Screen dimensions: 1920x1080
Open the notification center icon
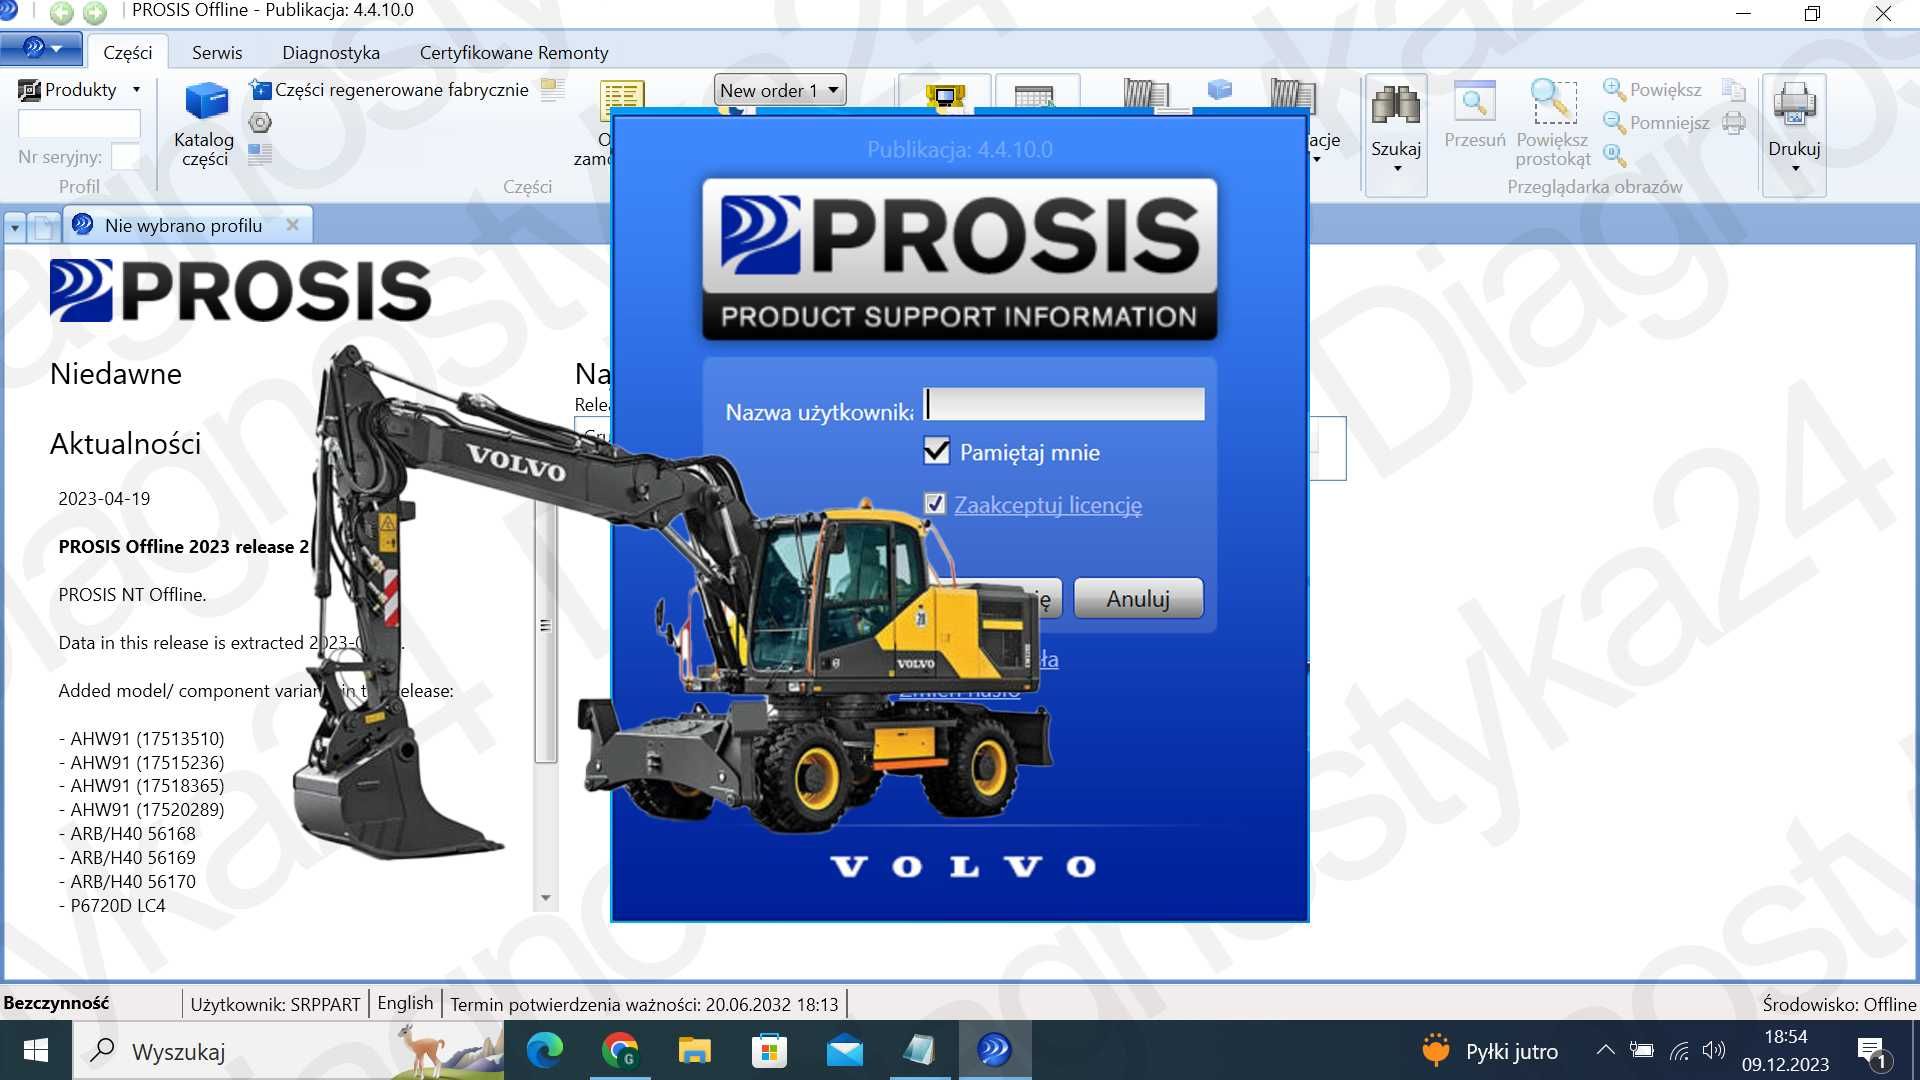click(x=1872, y=1051)
